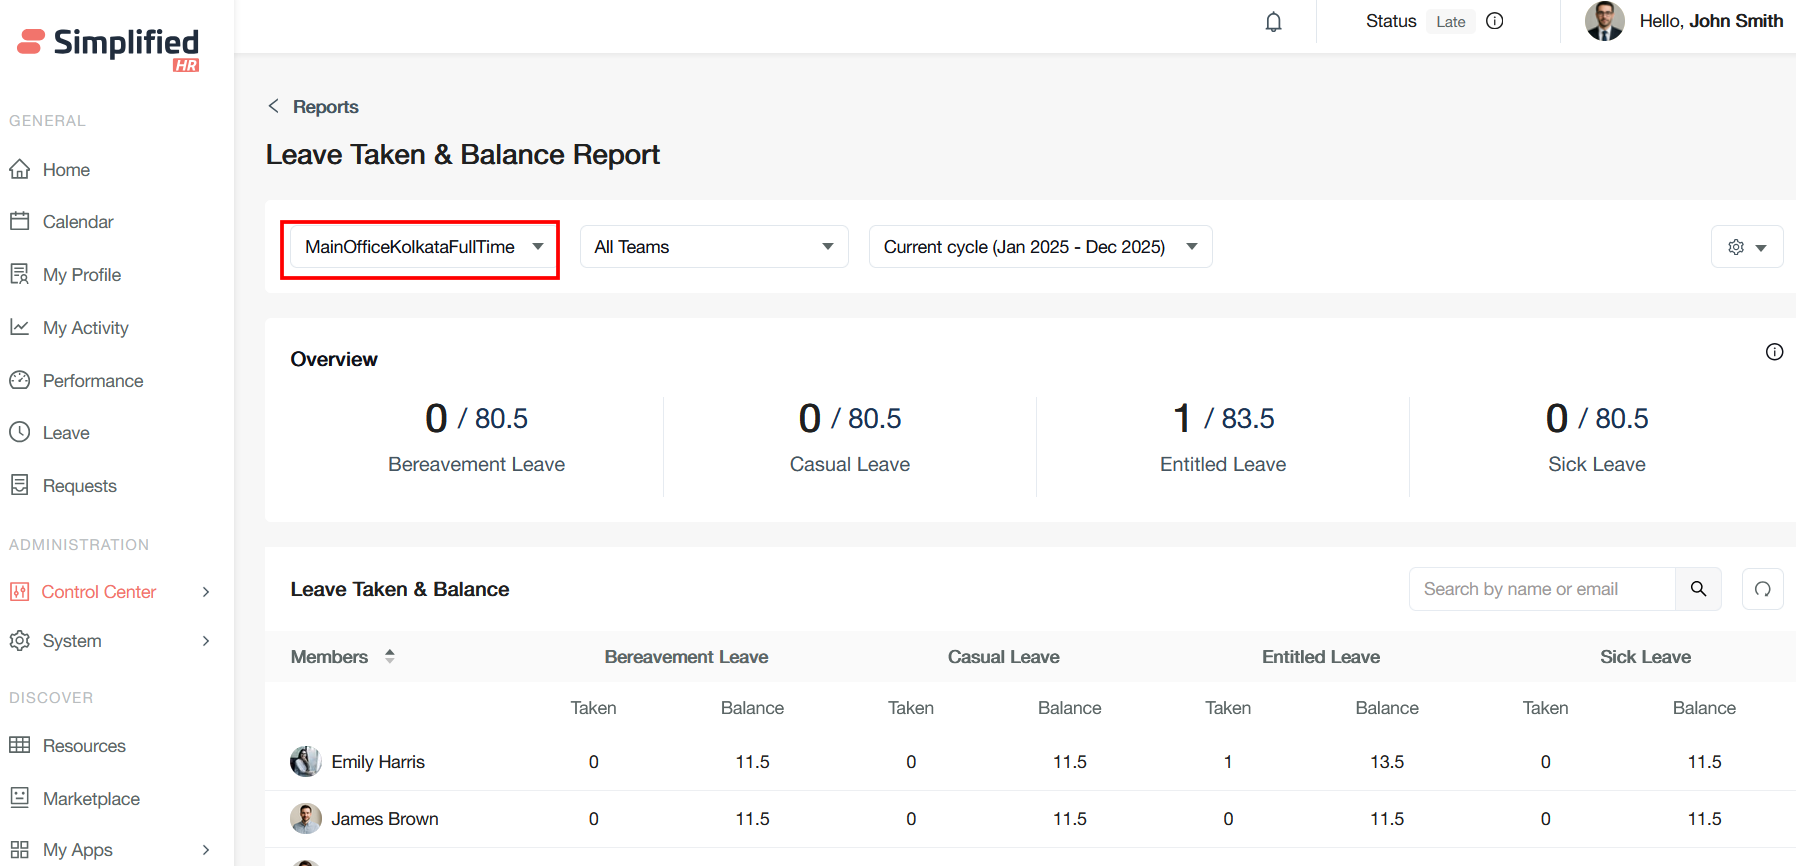This screenshot has height=866, width=1796.
Task: Click the info icon beside Late status
Action: click(x=1494, y=21)
